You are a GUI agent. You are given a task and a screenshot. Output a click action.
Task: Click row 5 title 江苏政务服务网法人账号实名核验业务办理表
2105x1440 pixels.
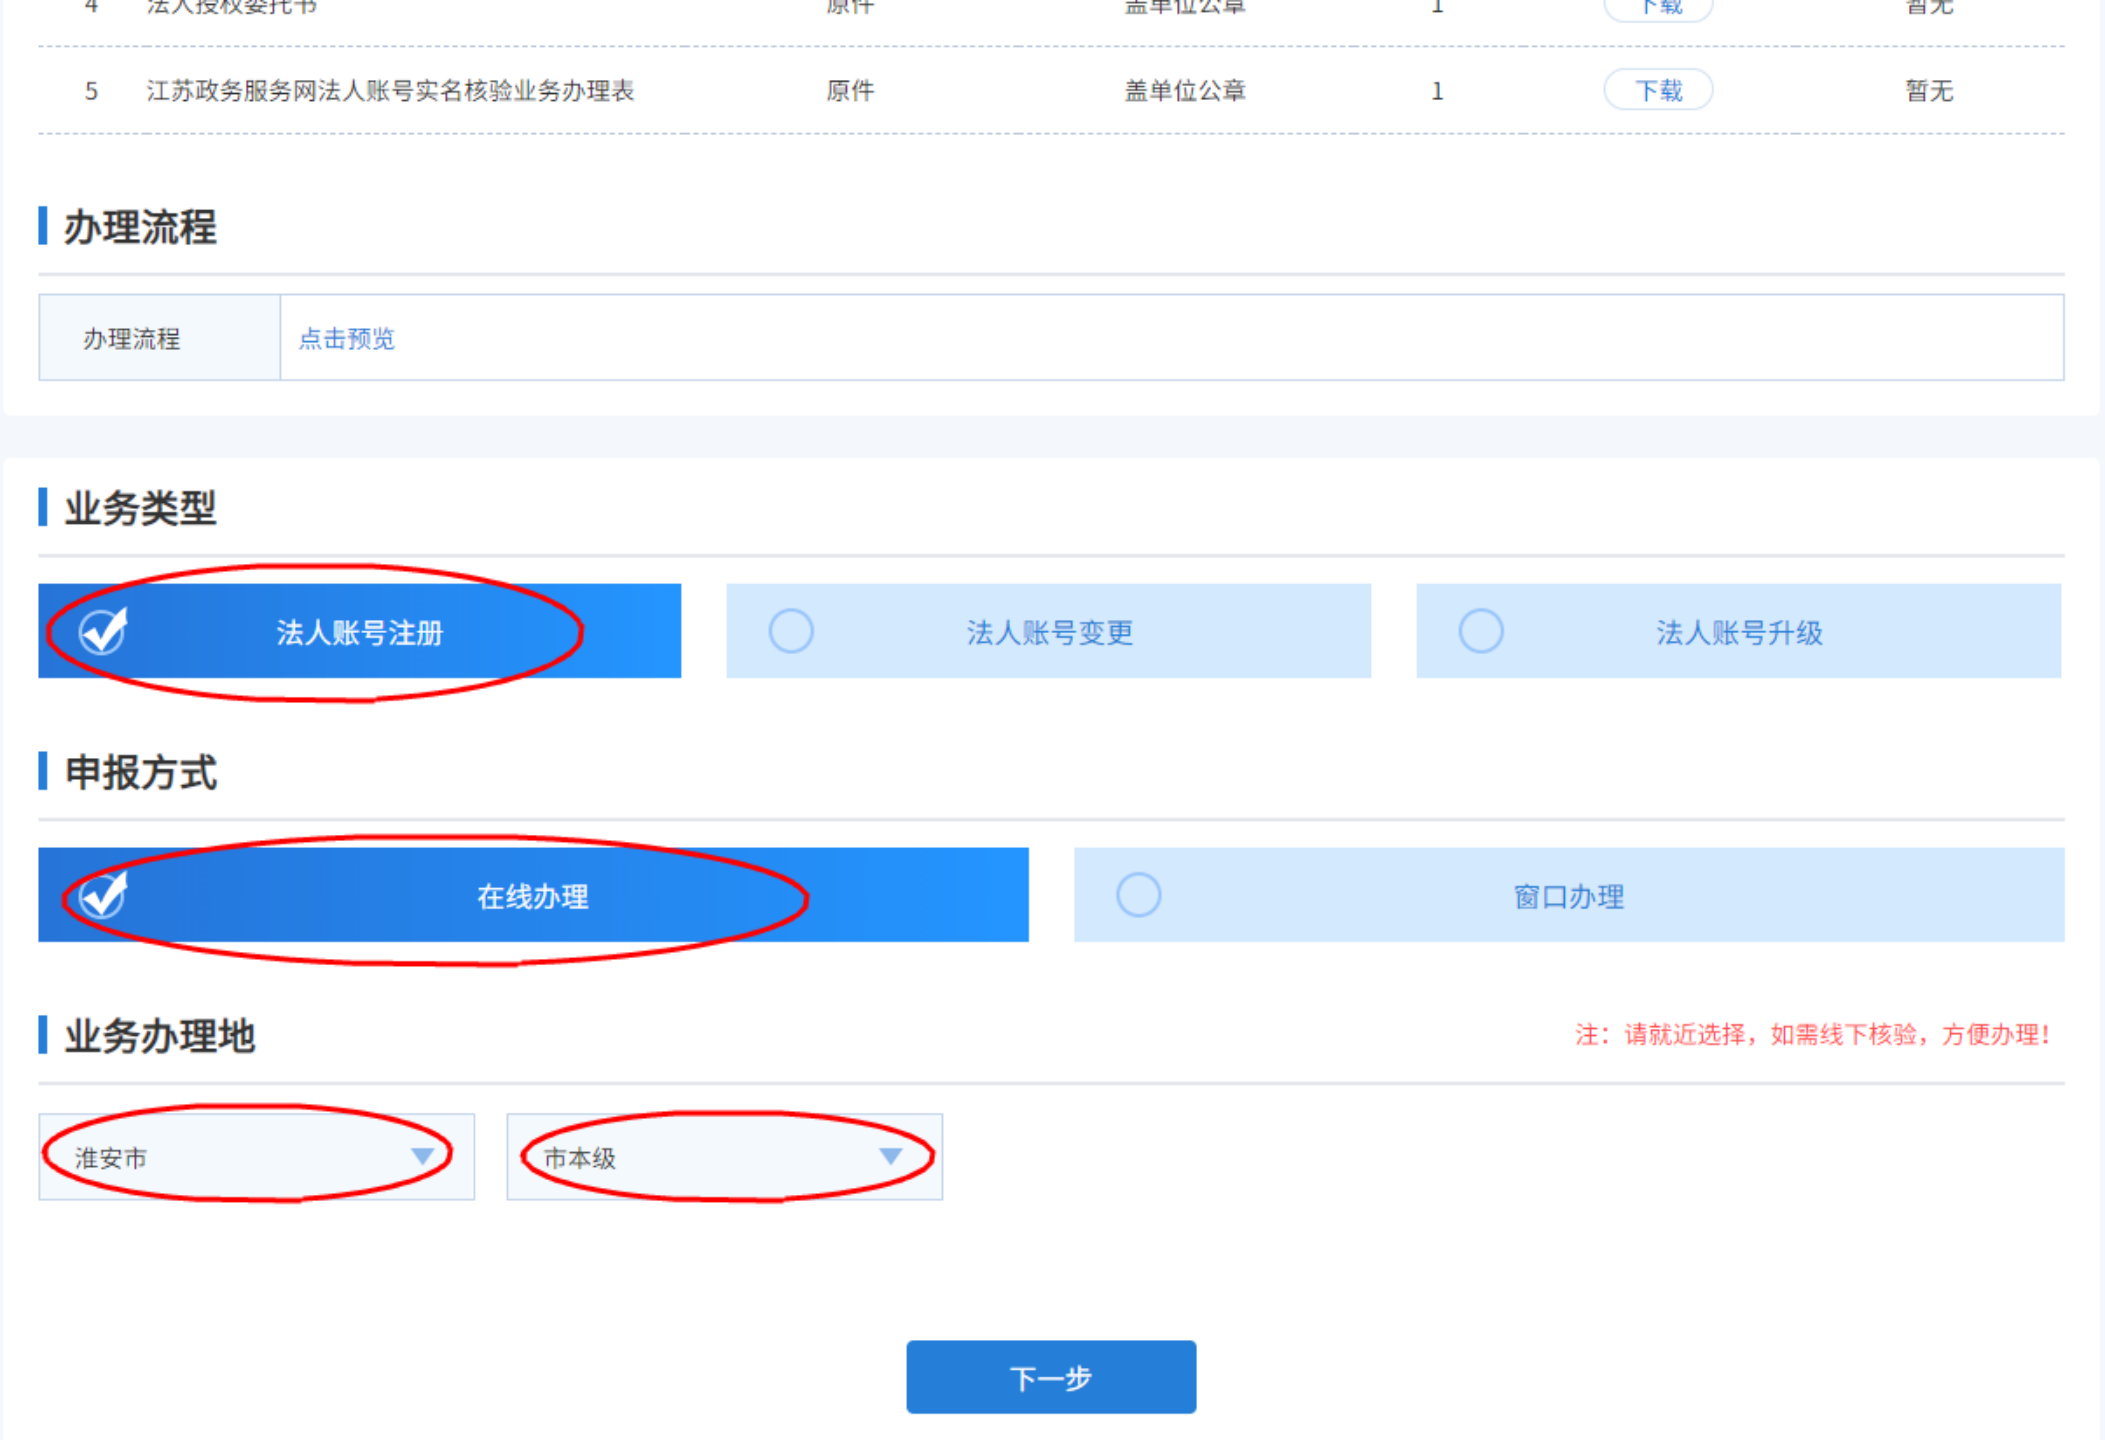[x=390, y=91]
